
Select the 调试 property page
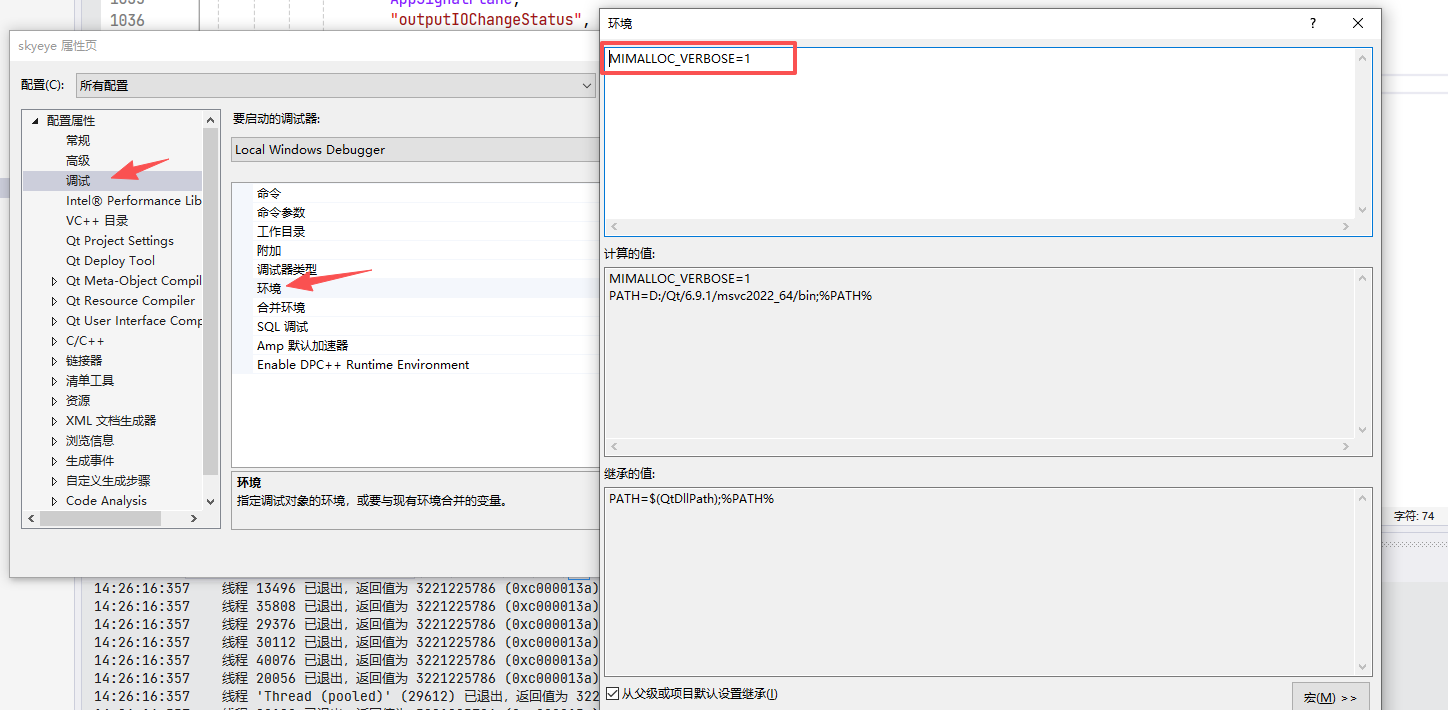pyautogui.click(x=78, y=180)
